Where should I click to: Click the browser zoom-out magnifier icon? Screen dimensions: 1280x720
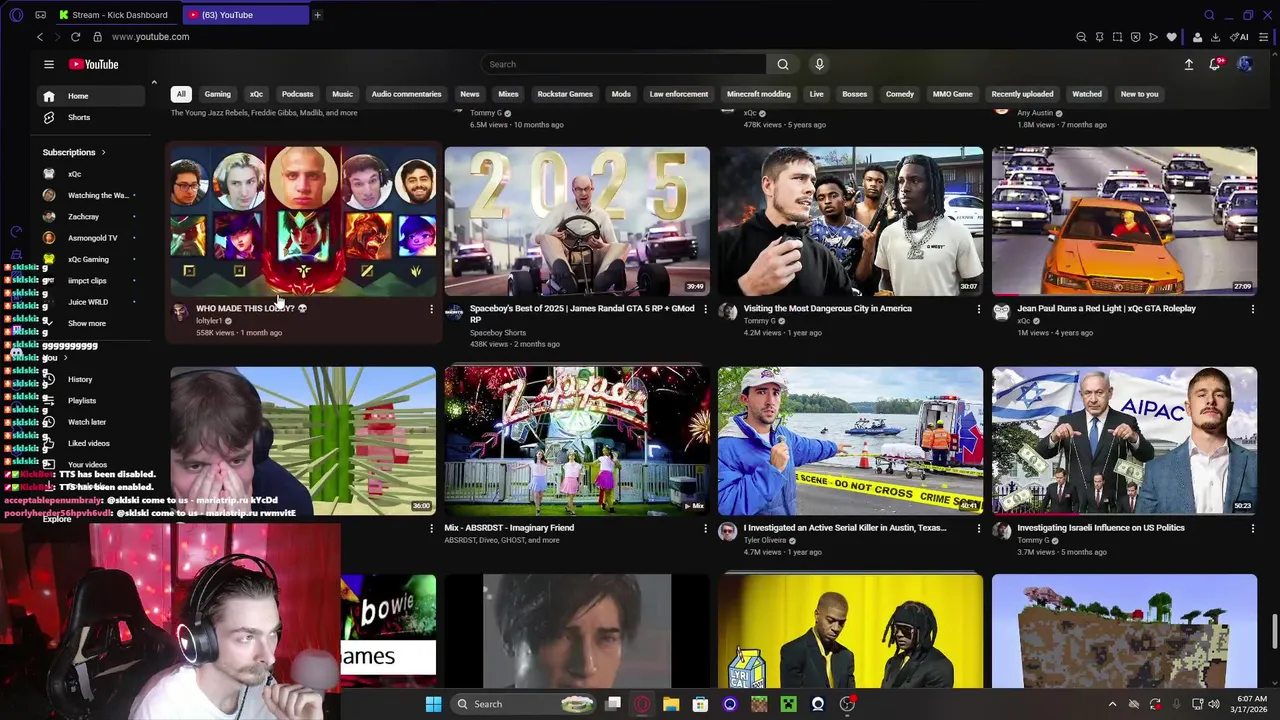[x=1081, y=37]
